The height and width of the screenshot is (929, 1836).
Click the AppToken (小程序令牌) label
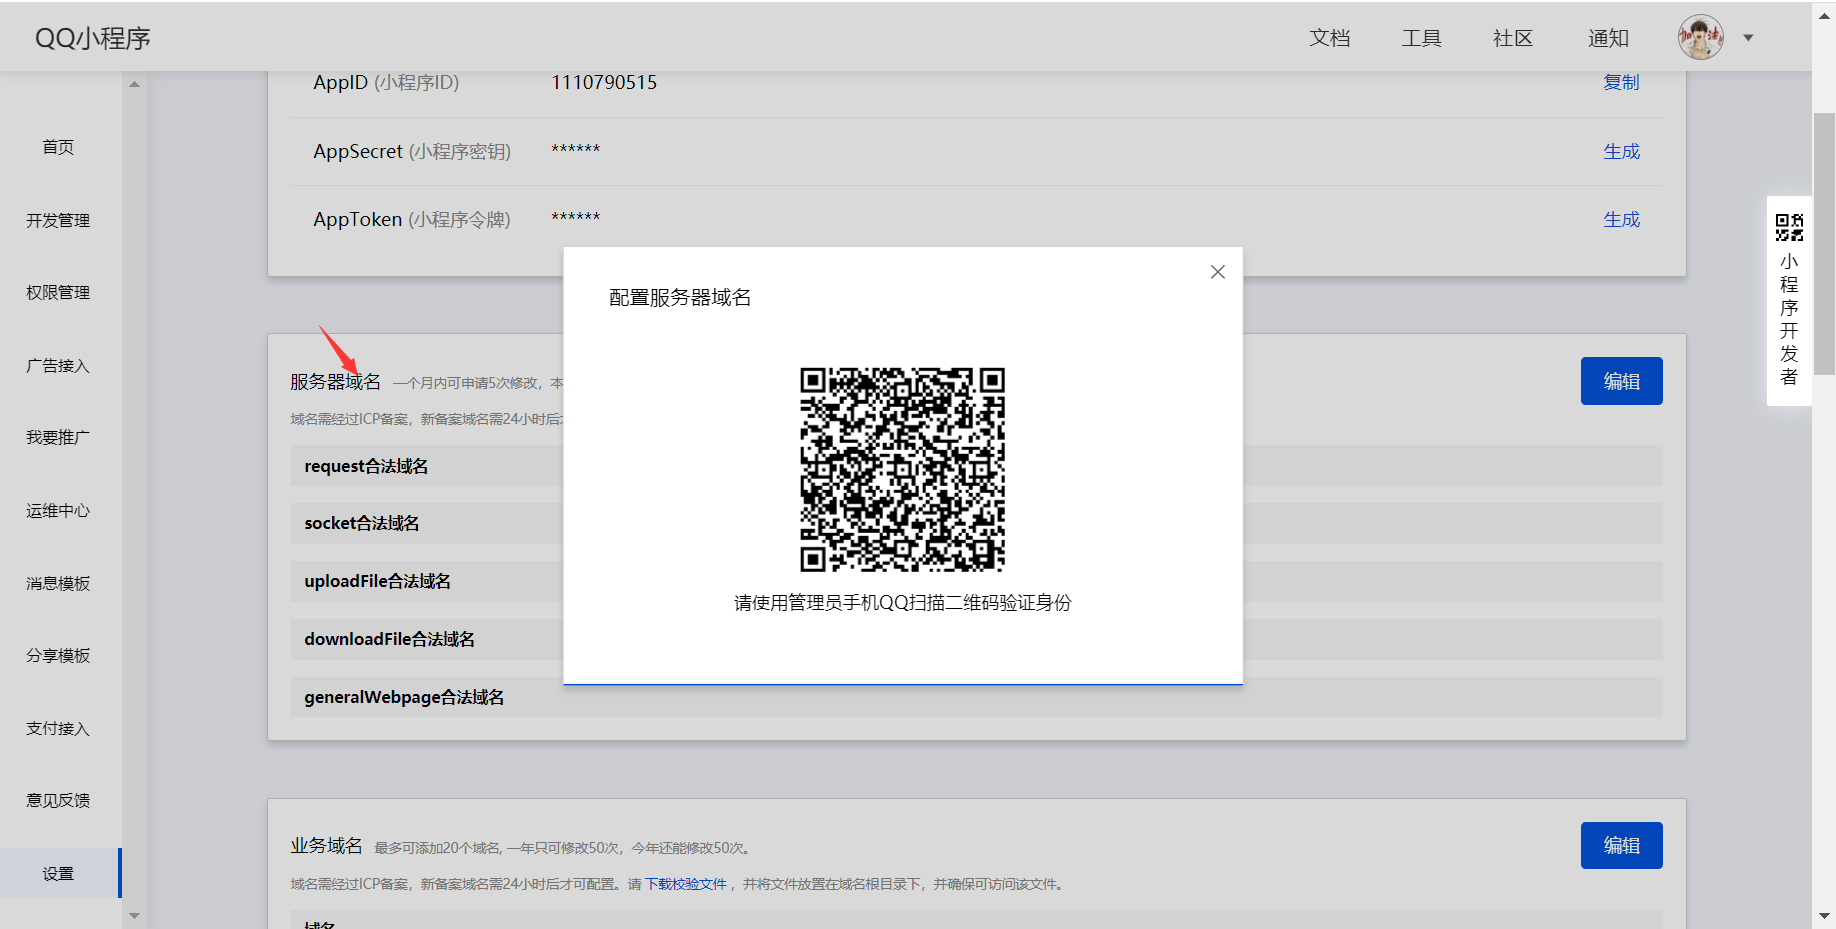[x=412, y=219]
